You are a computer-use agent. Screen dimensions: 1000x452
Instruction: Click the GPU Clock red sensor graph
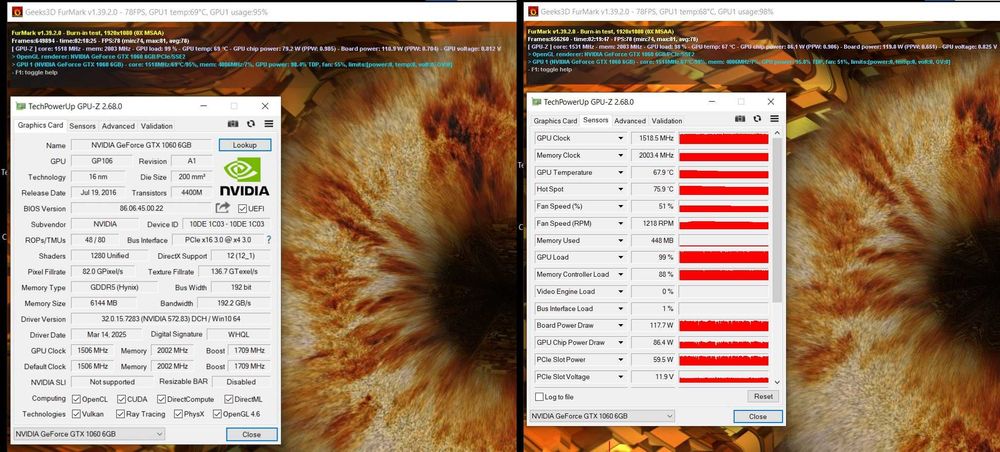coord(723,138)
